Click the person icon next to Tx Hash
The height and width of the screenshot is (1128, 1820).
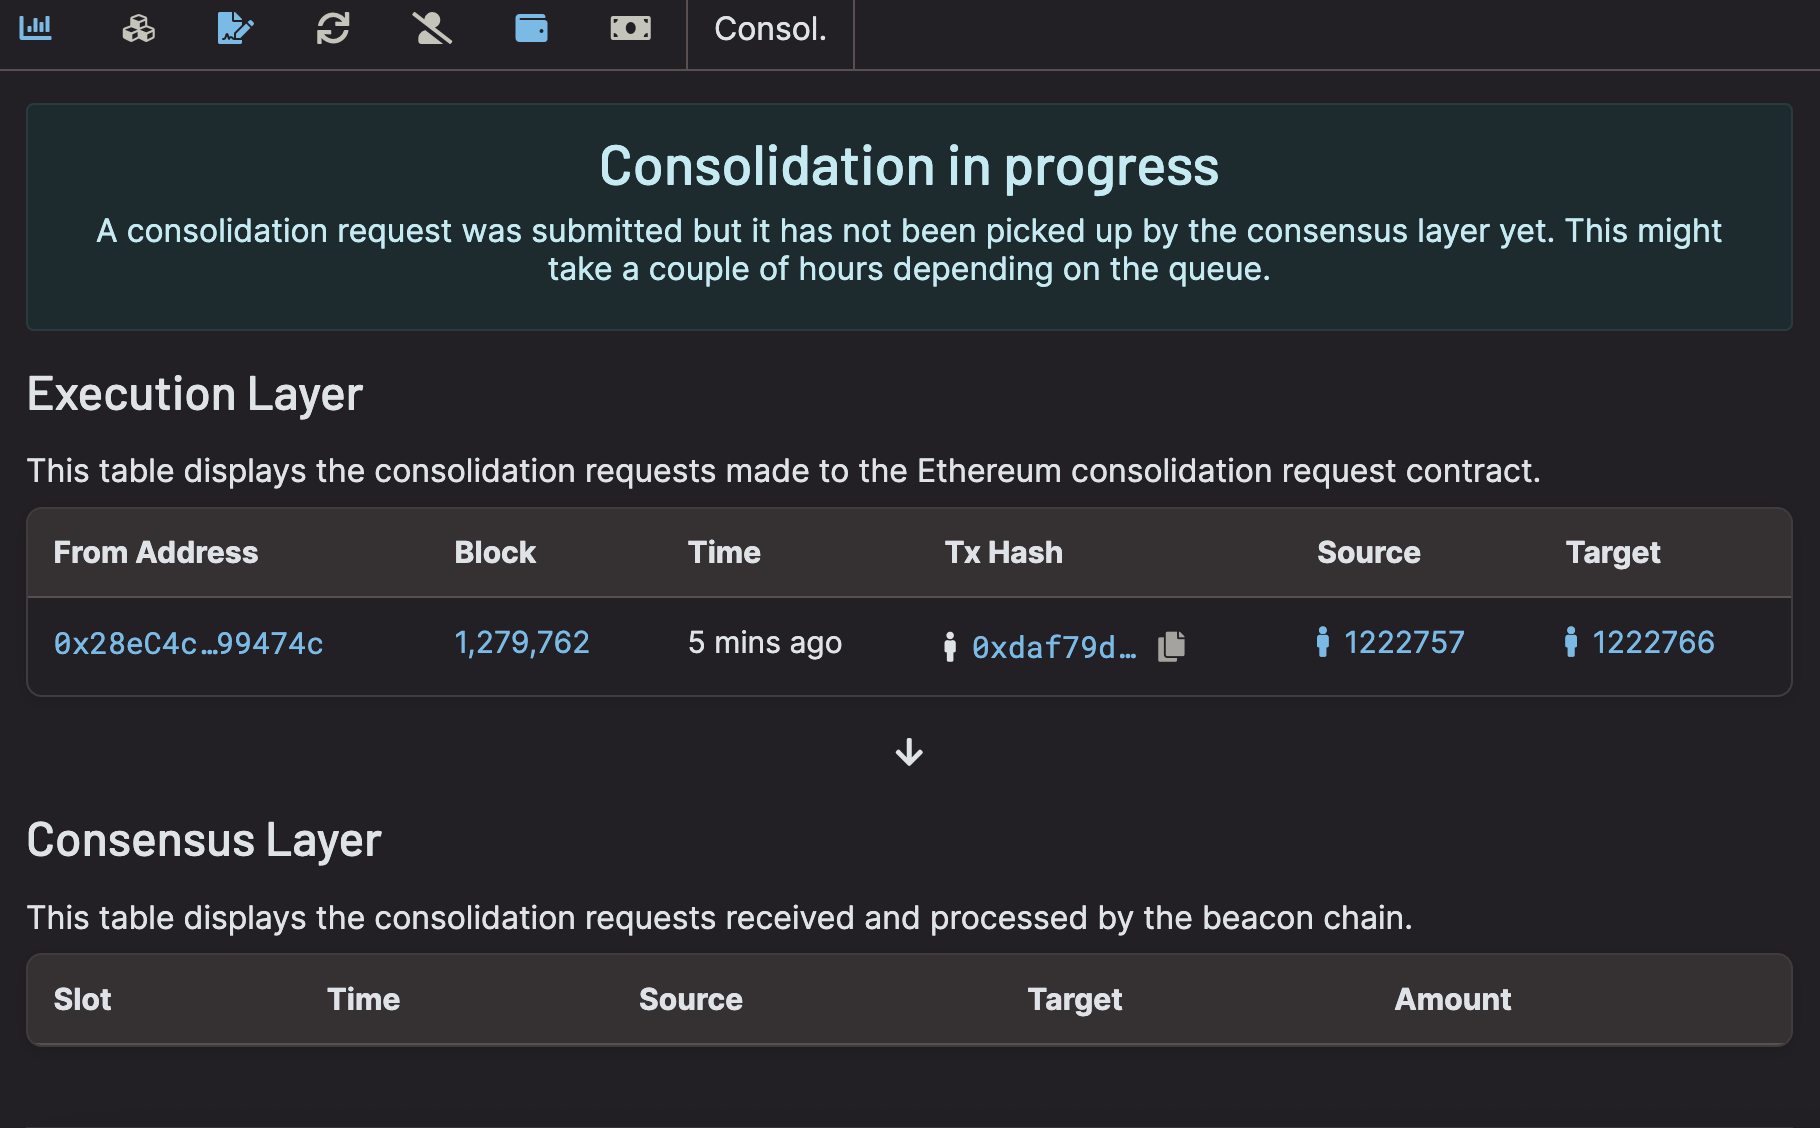[949, 647]
